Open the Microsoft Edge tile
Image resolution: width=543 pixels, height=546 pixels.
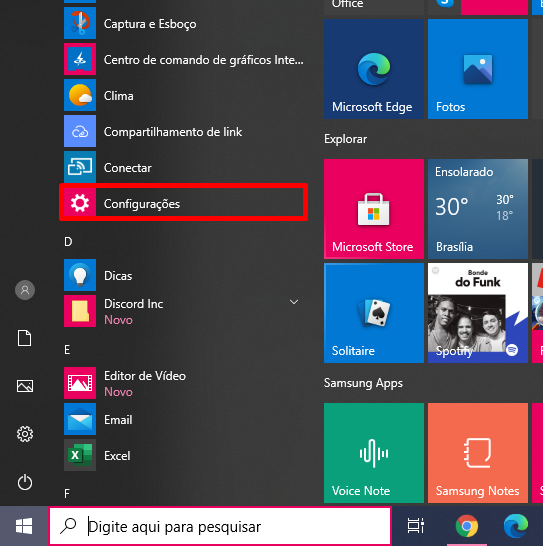[x=374, y=69]
